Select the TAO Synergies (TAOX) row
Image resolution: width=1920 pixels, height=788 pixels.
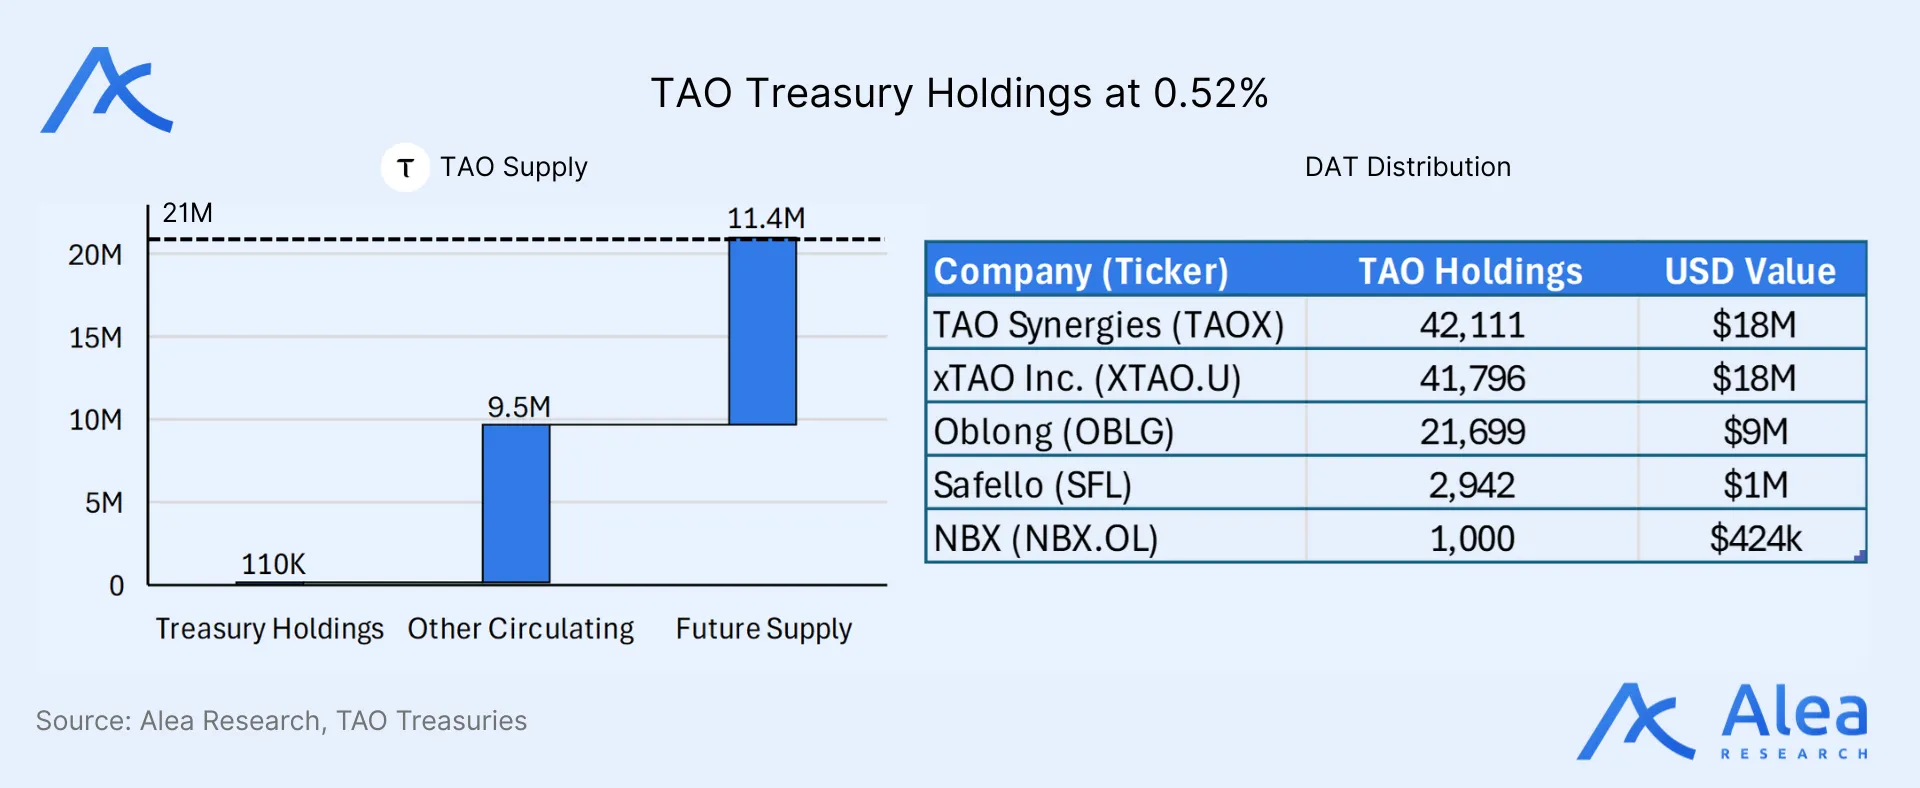(x=1108, y=325)
